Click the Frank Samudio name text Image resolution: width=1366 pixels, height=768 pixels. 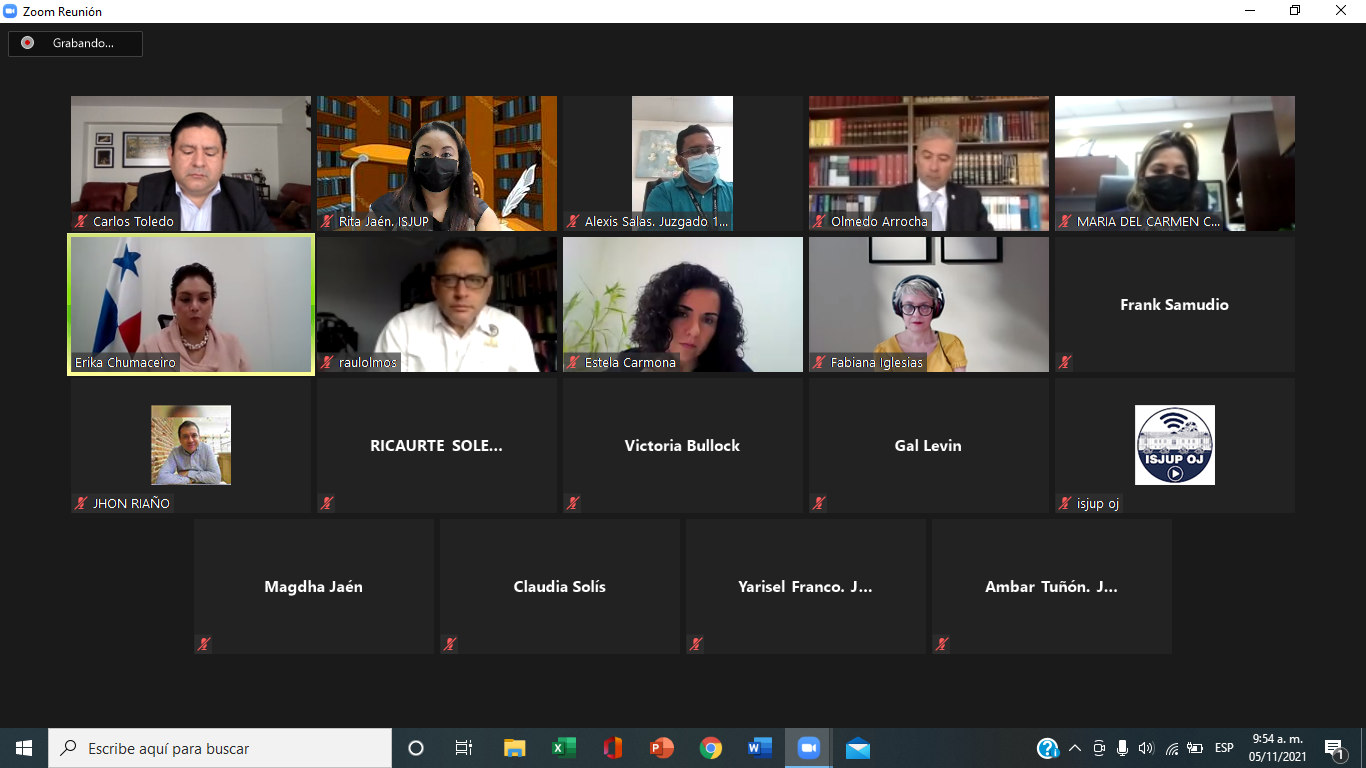(x=1174, y=305)
